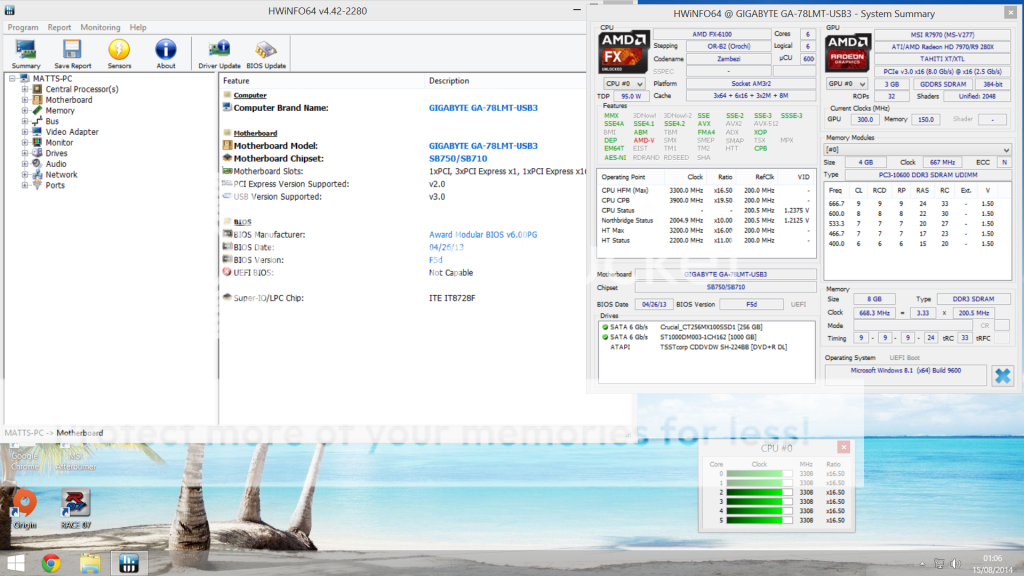This screenshot has width=1024, height=576.
Task: Expand the Motherboard tree node
Action: [x=25, y=100]
